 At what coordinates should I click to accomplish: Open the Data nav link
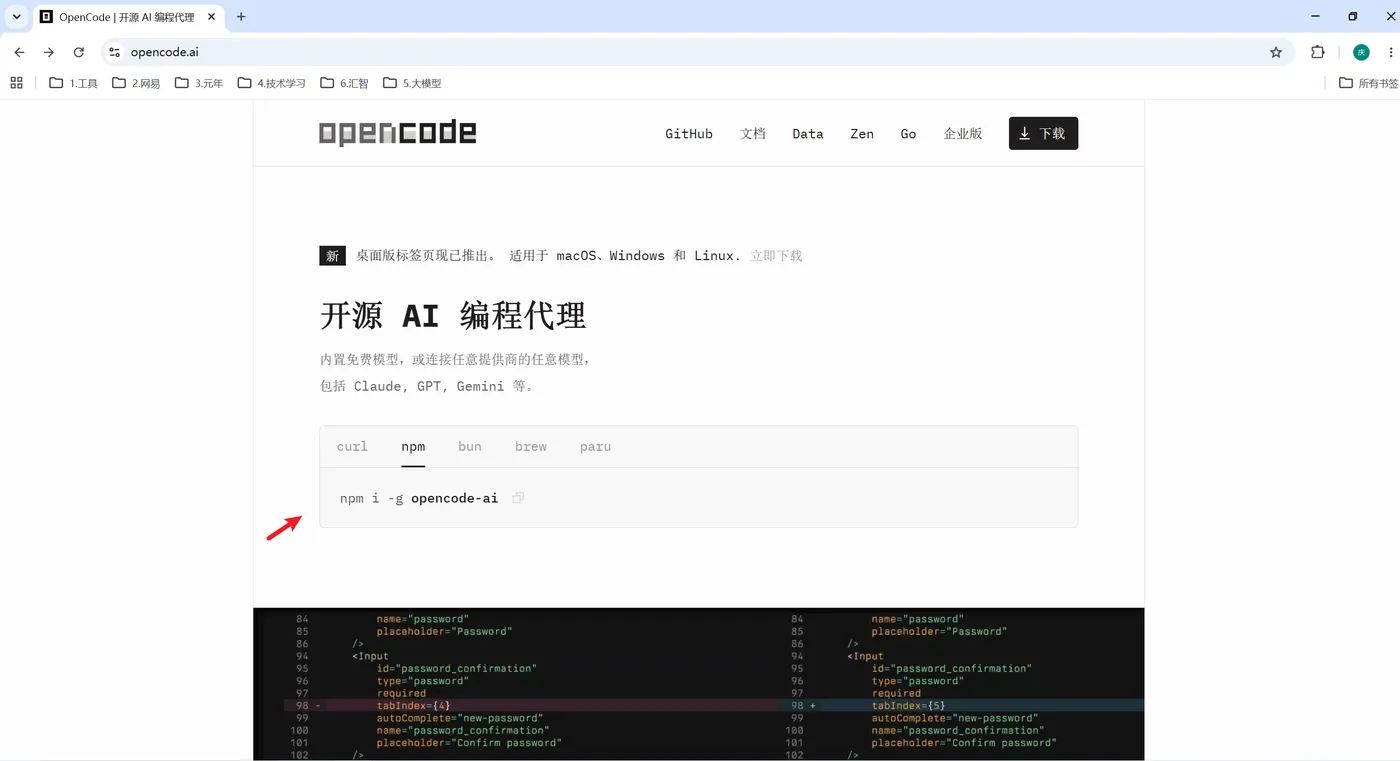click(808, 133)
